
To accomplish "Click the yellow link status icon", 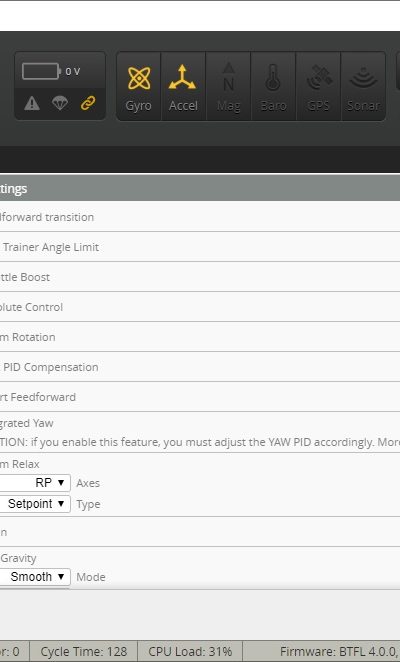I will pyautogui.click(x=88, y=103).
